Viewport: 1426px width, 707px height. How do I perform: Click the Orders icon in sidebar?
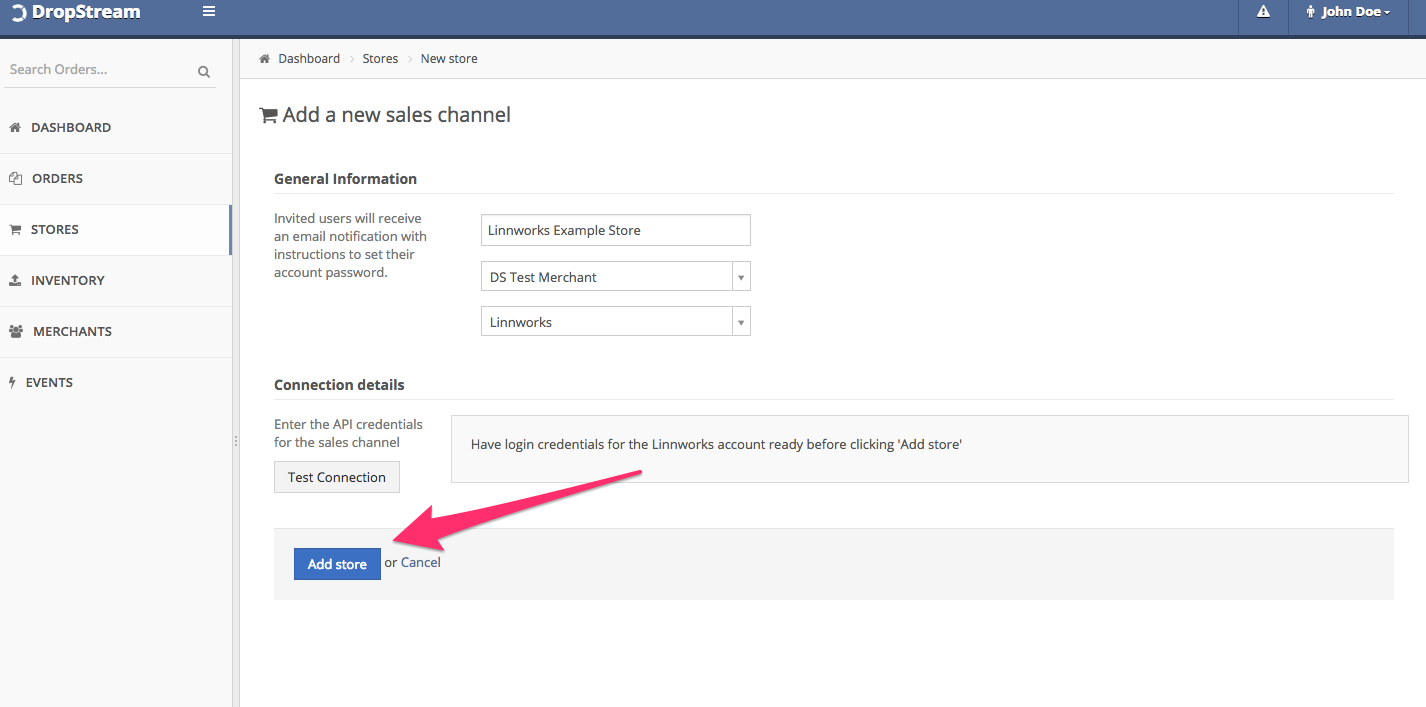(15, 179)
